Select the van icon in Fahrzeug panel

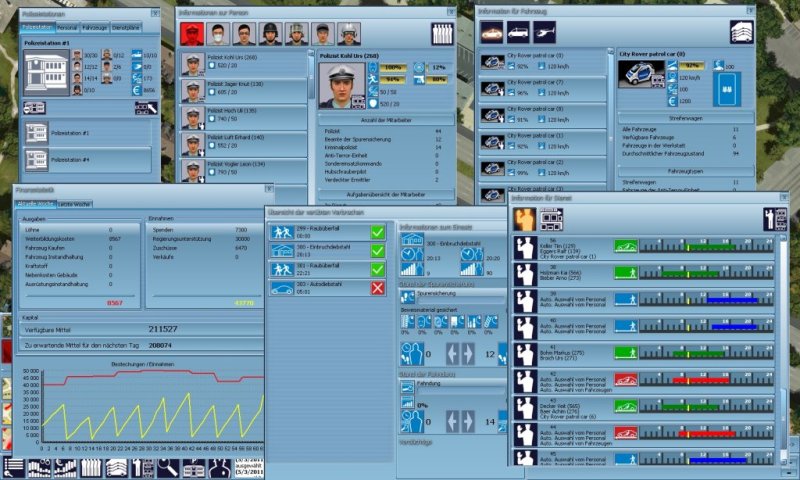pyautogui.click(x=518, y=31)
